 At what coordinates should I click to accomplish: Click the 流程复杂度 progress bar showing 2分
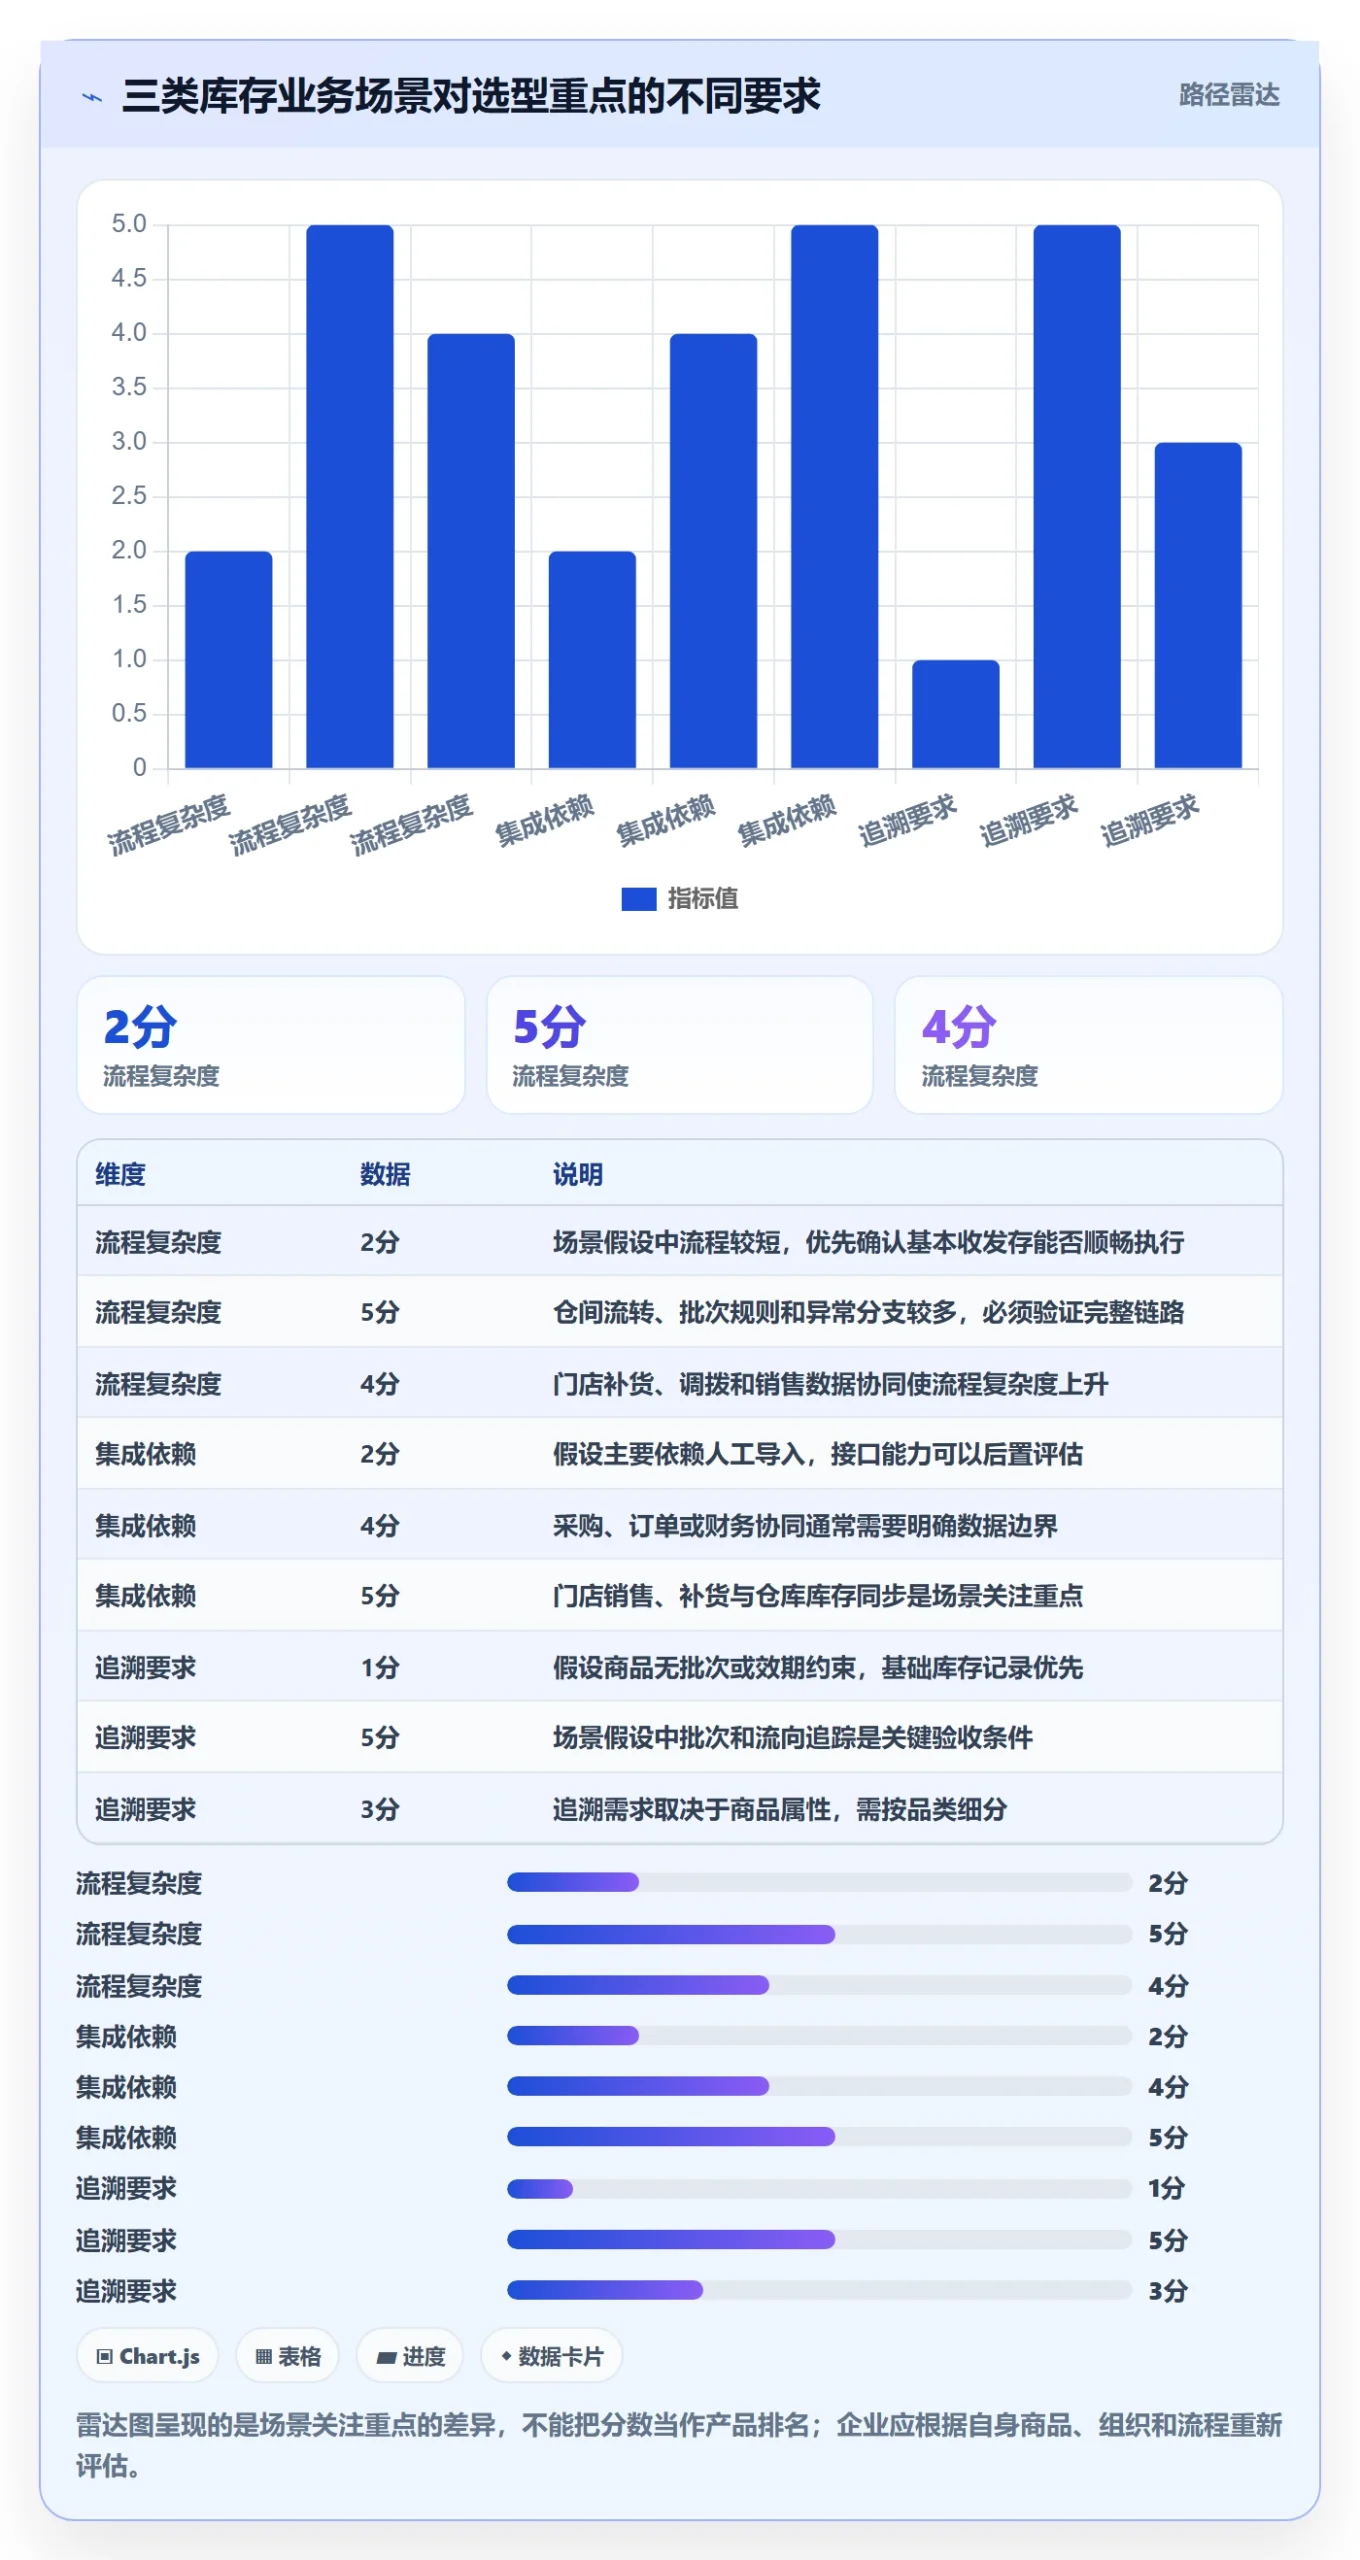[x=819, y=1883]
